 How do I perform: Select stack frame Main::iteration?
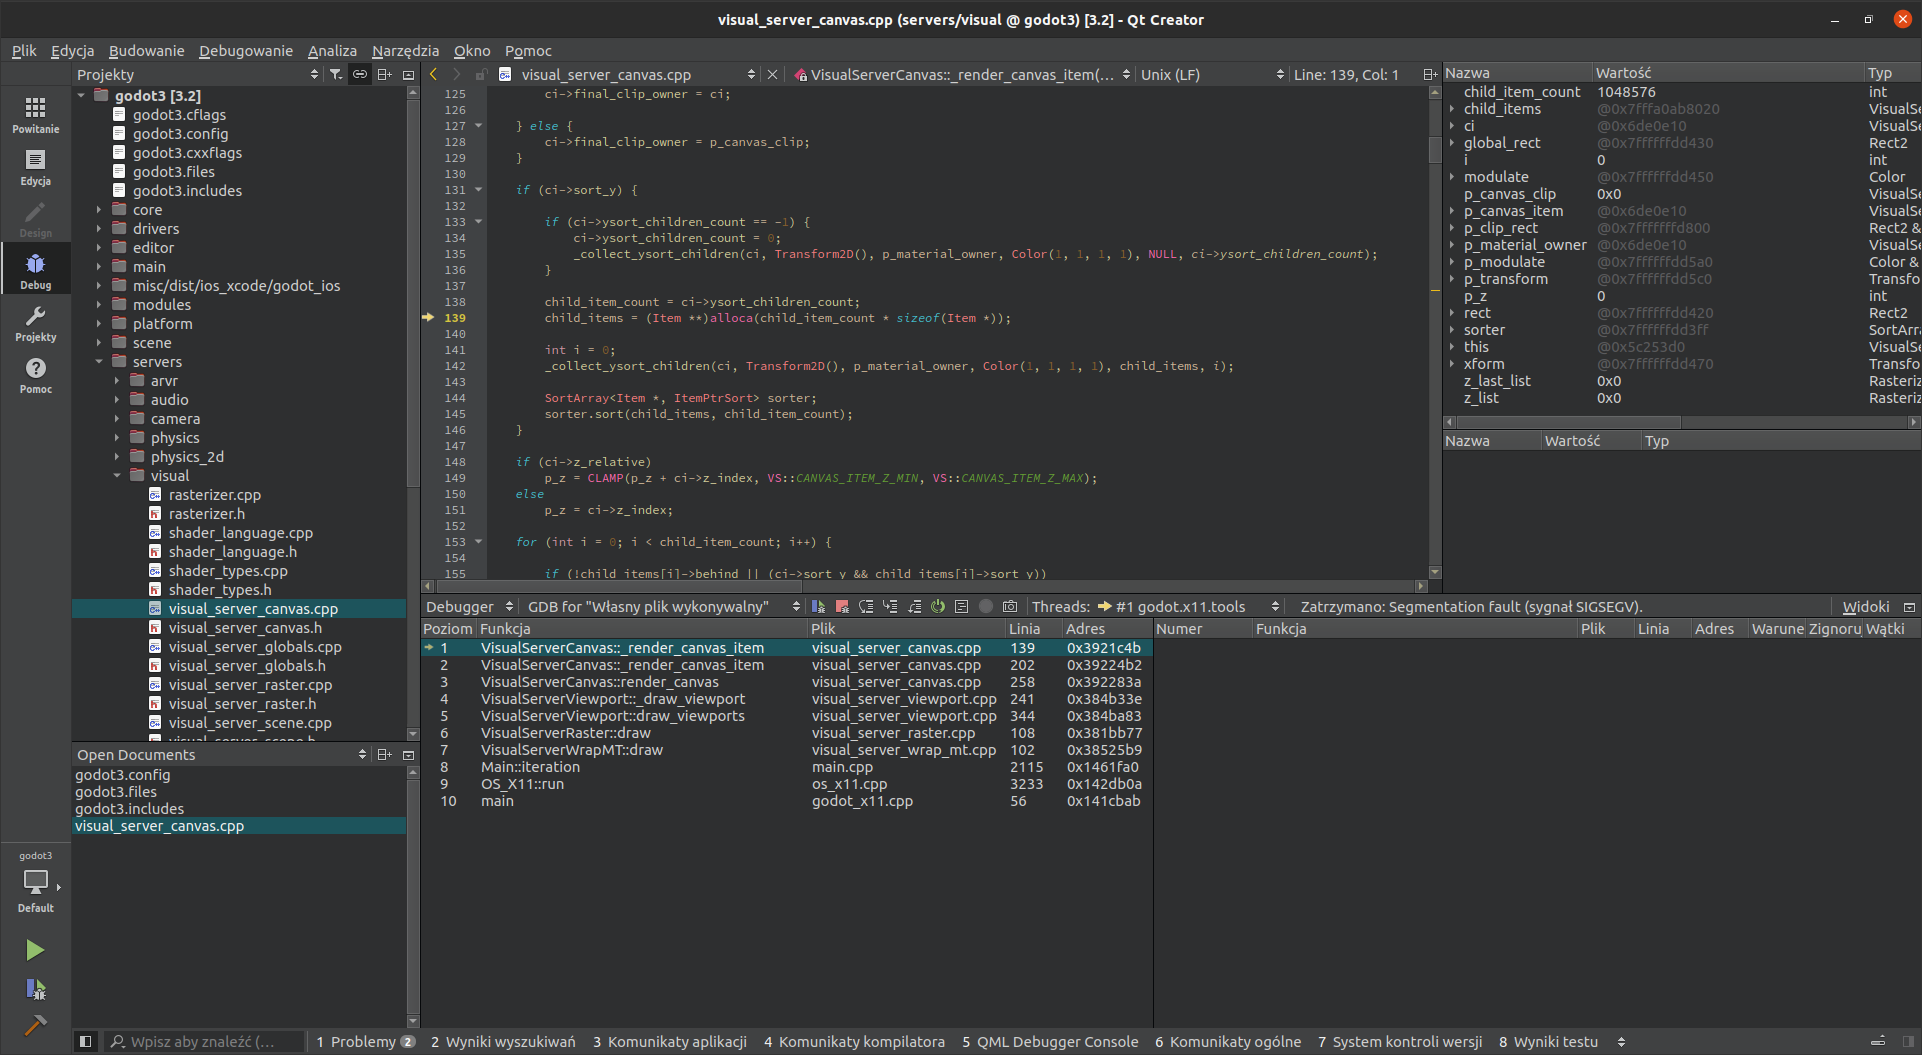(x=787, y=767)
